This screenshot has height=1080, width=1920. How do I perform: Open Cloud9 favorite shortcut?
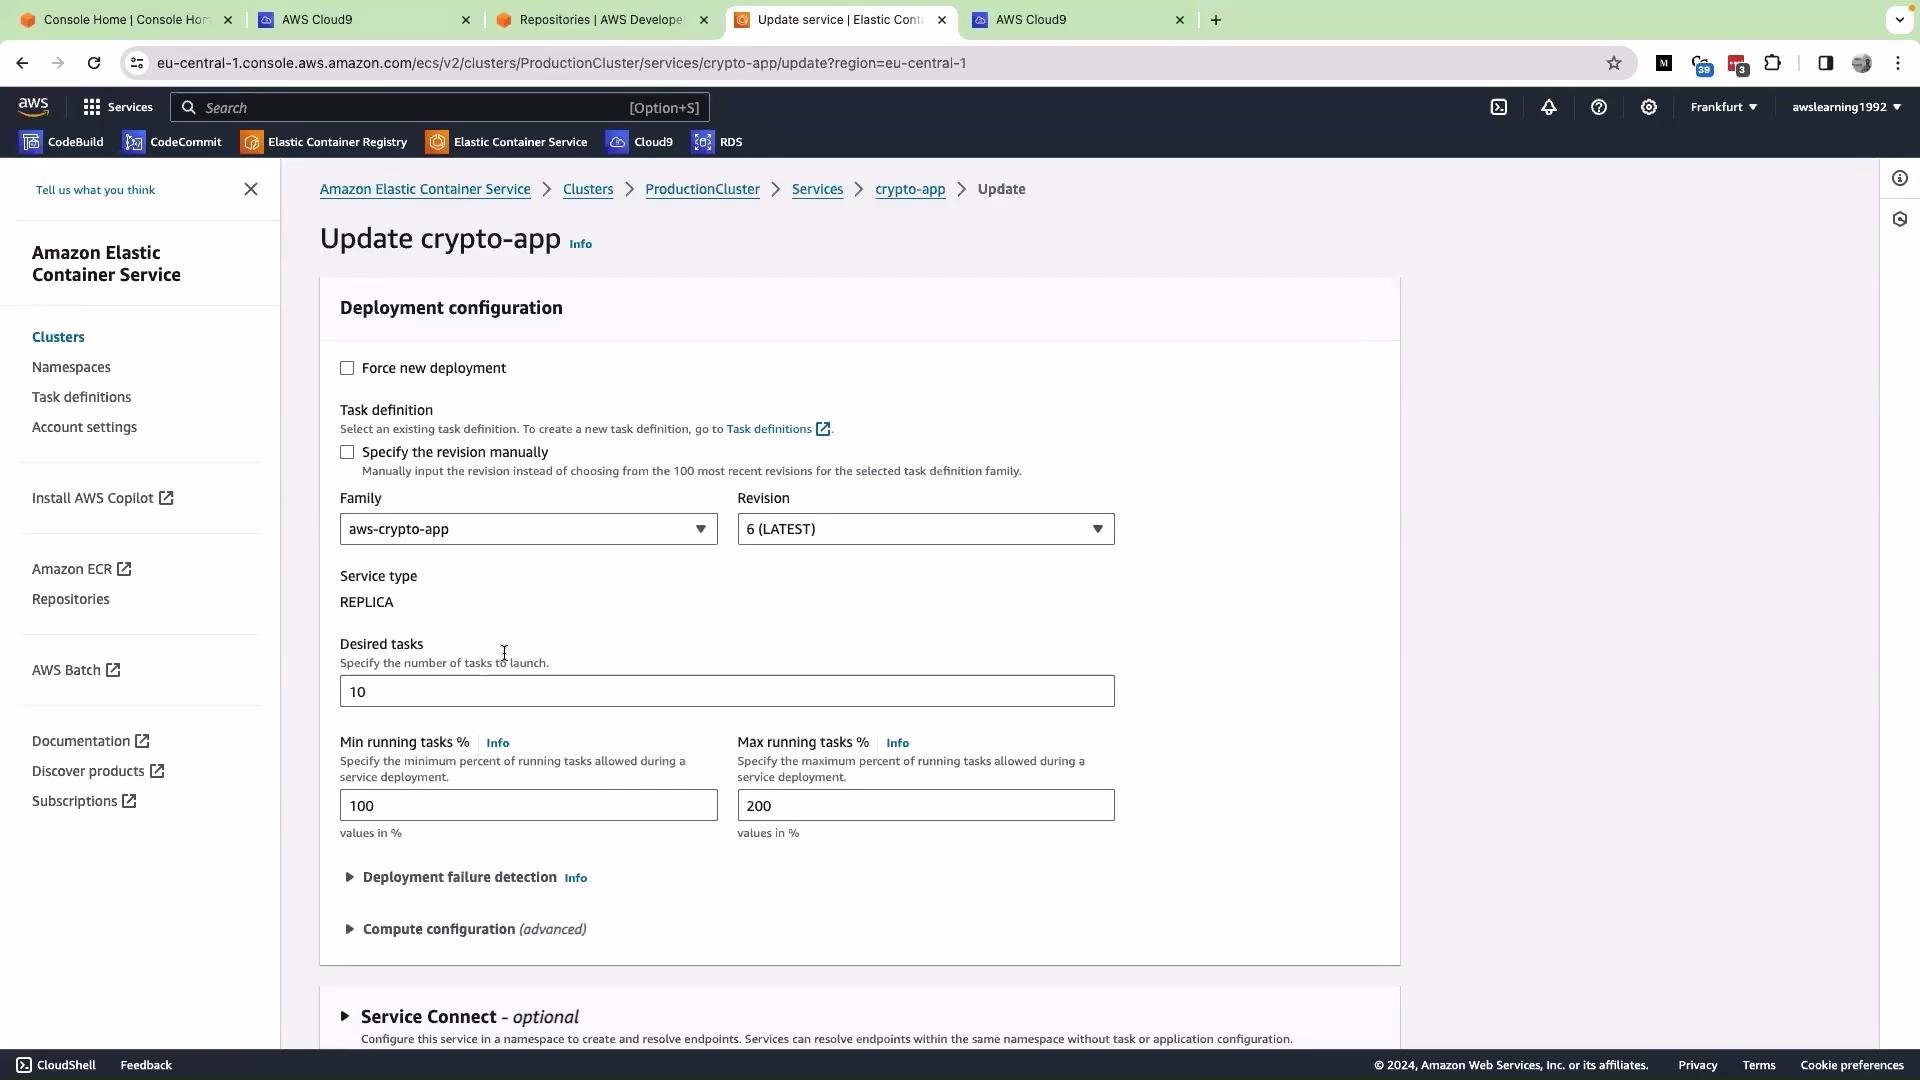[640, 142]
